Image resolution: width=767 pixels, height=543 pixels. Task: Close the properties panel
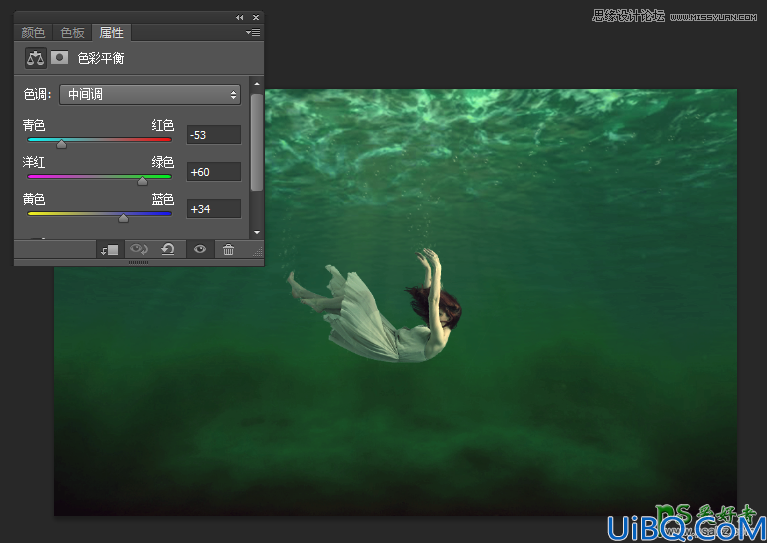pyautogui.click(x=256, y=18)
